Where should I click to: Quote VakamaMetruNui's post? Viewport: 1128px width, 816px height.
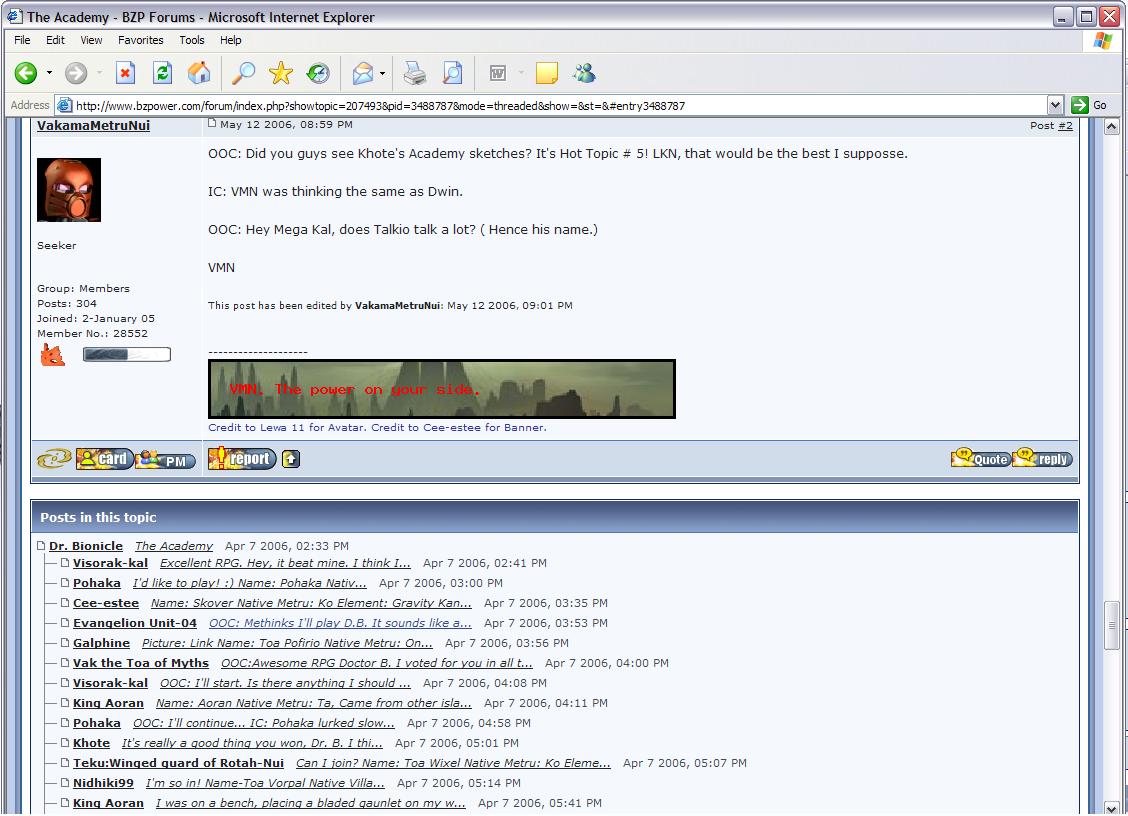(x=981, y=458)
